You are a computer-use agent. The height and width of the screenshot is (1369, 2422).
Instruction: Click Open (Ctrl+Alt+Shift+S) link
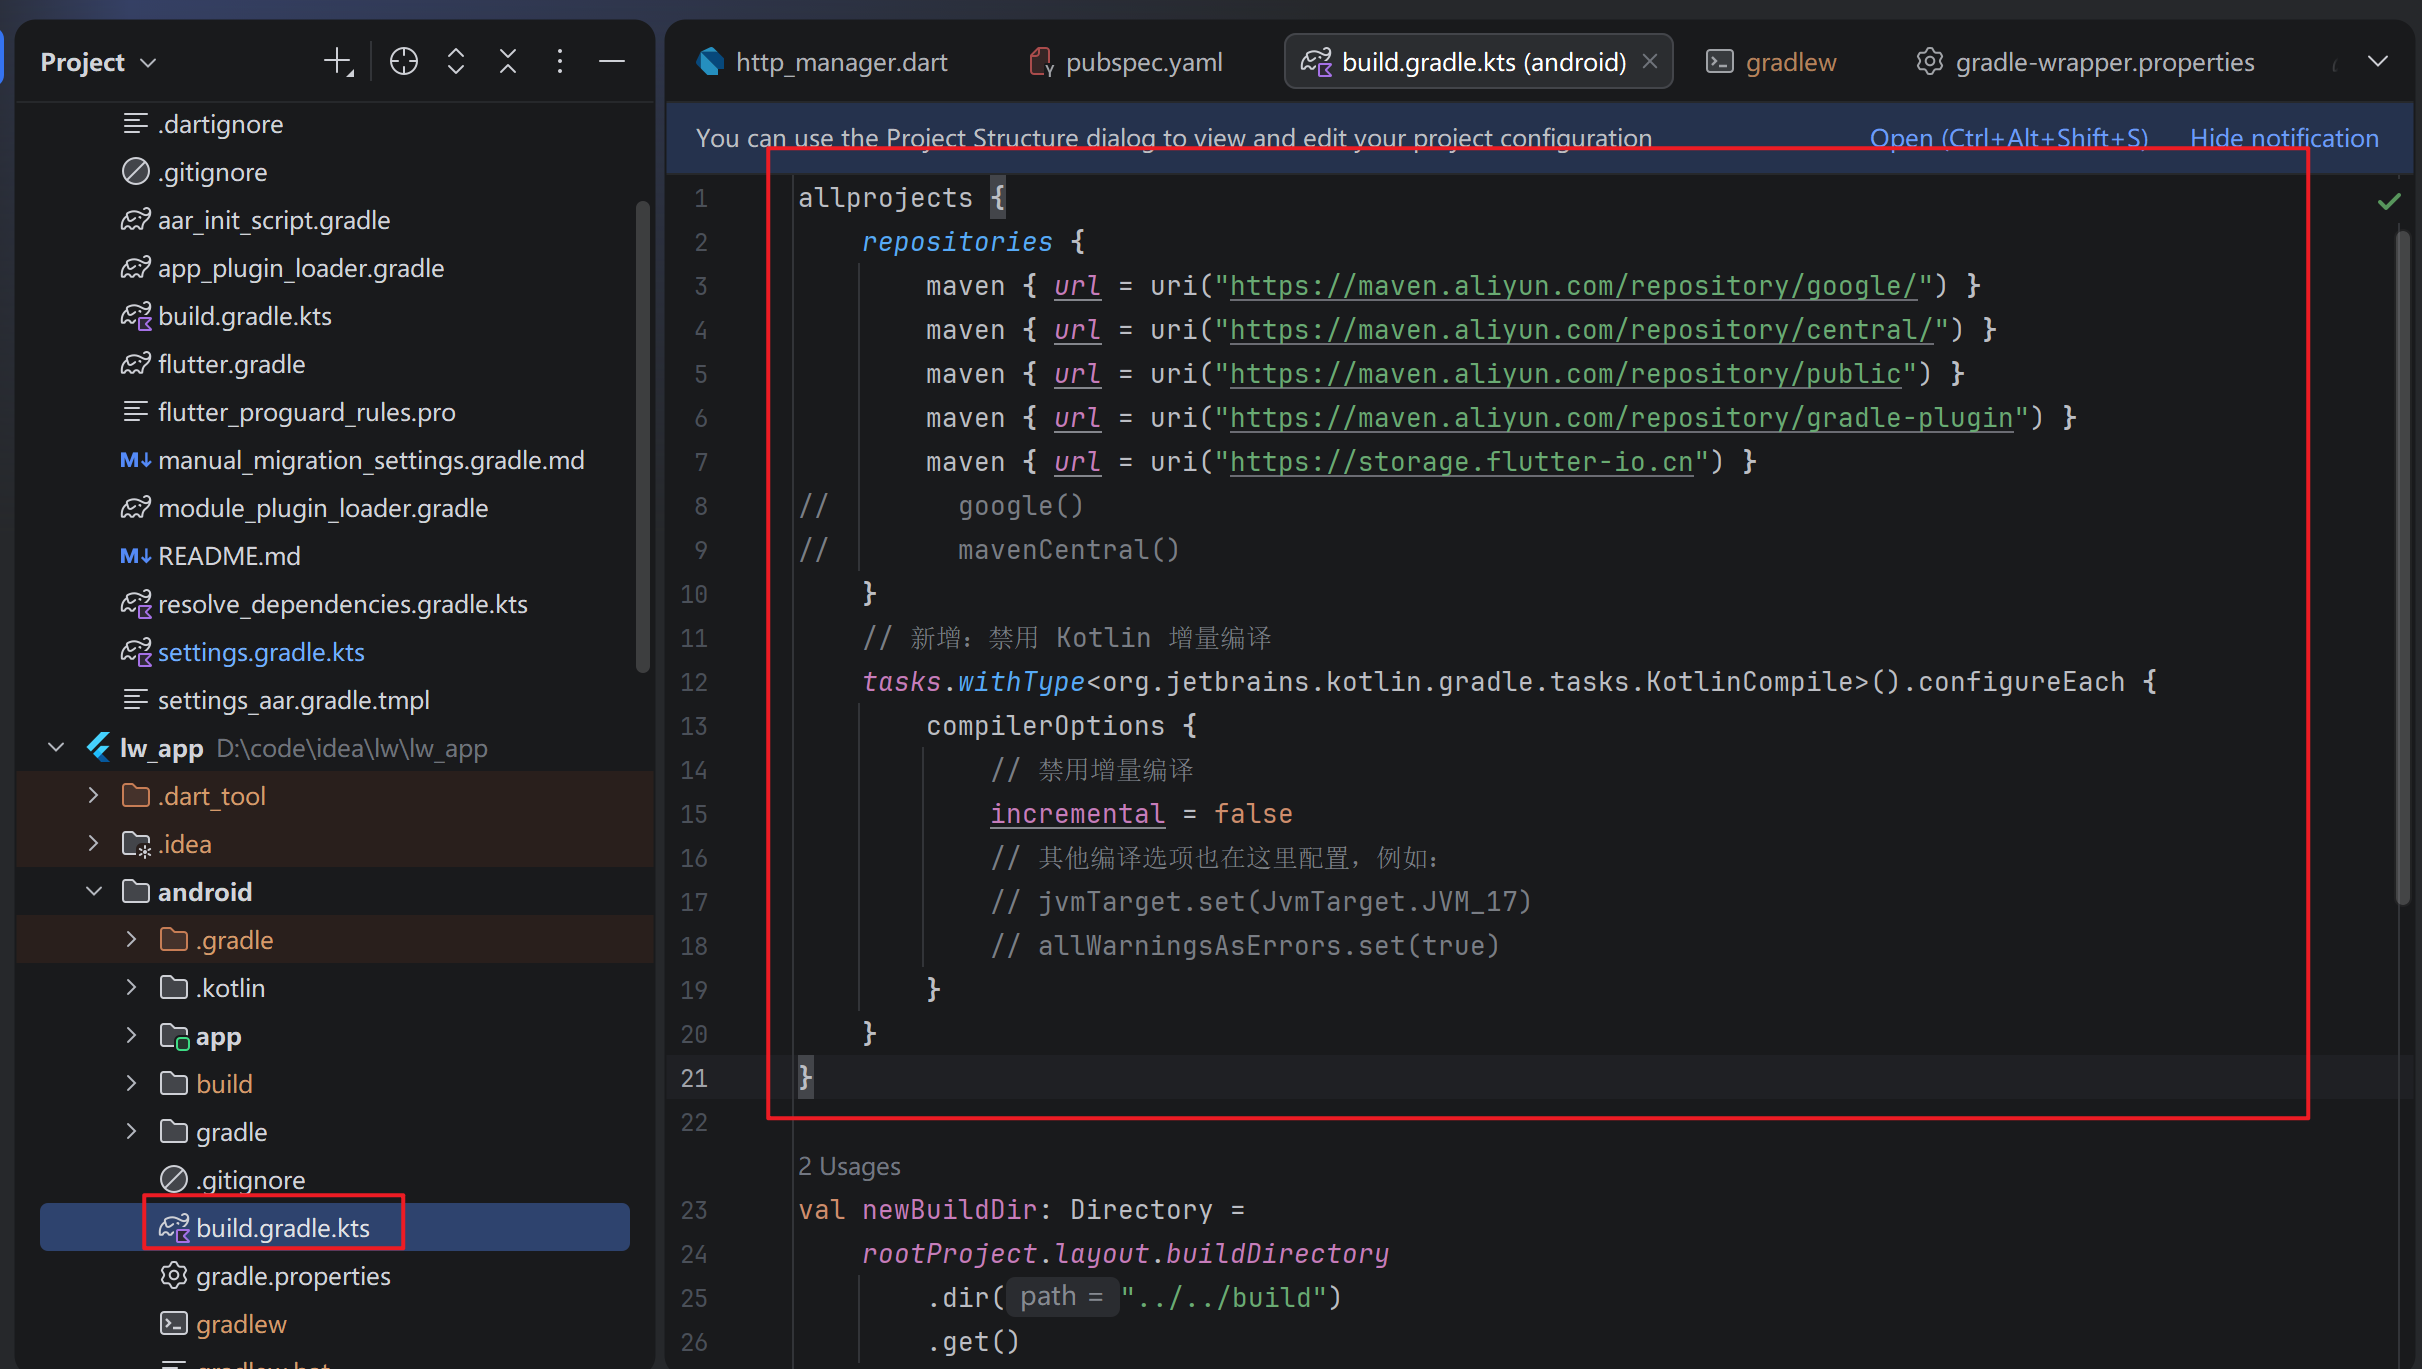[x=2008, y=138]
